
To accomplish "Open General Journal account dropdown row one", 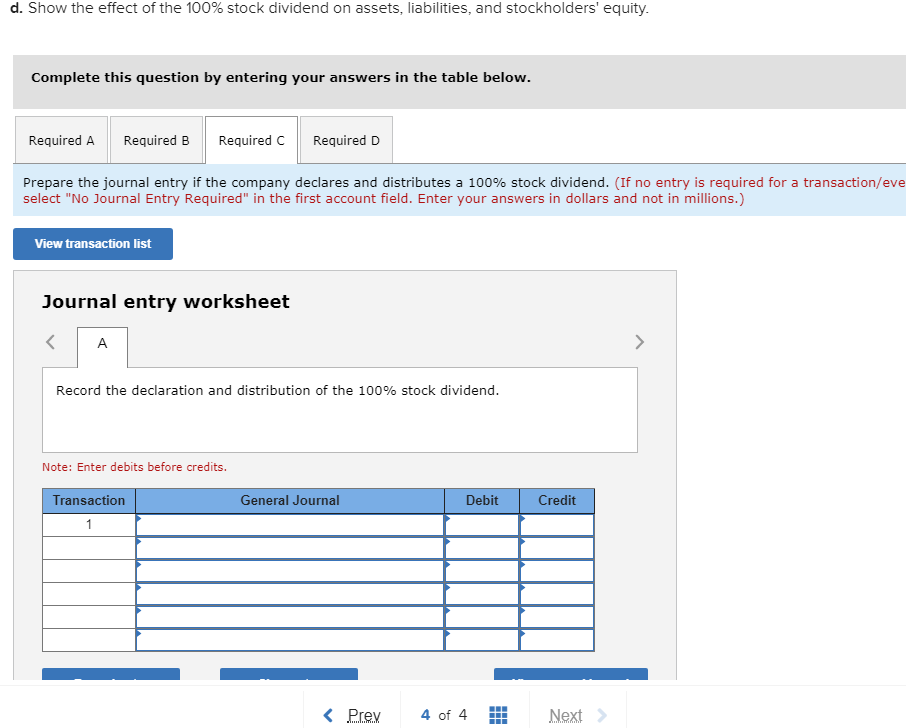I will pyautogui.click(x=290, y=525).
